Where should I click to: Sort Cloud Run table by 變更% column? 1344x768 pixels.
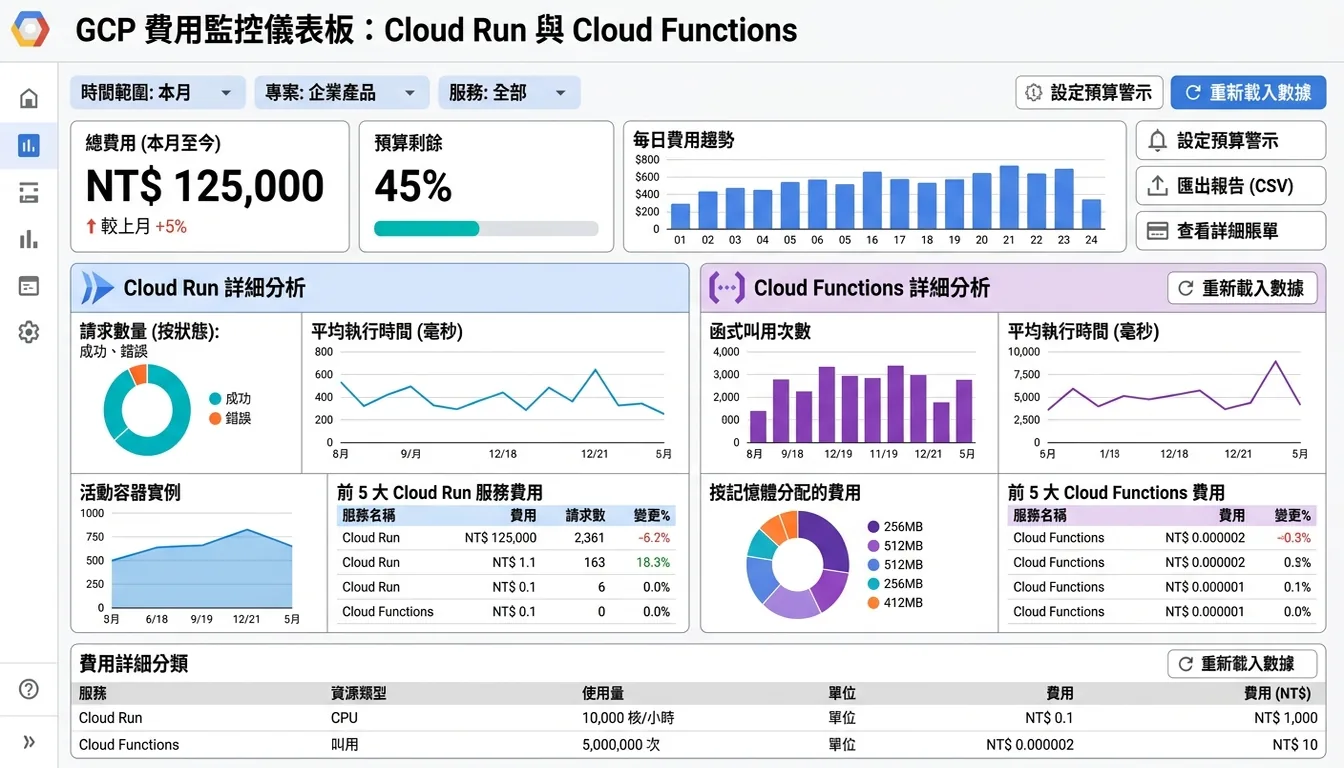coord(652,516)
